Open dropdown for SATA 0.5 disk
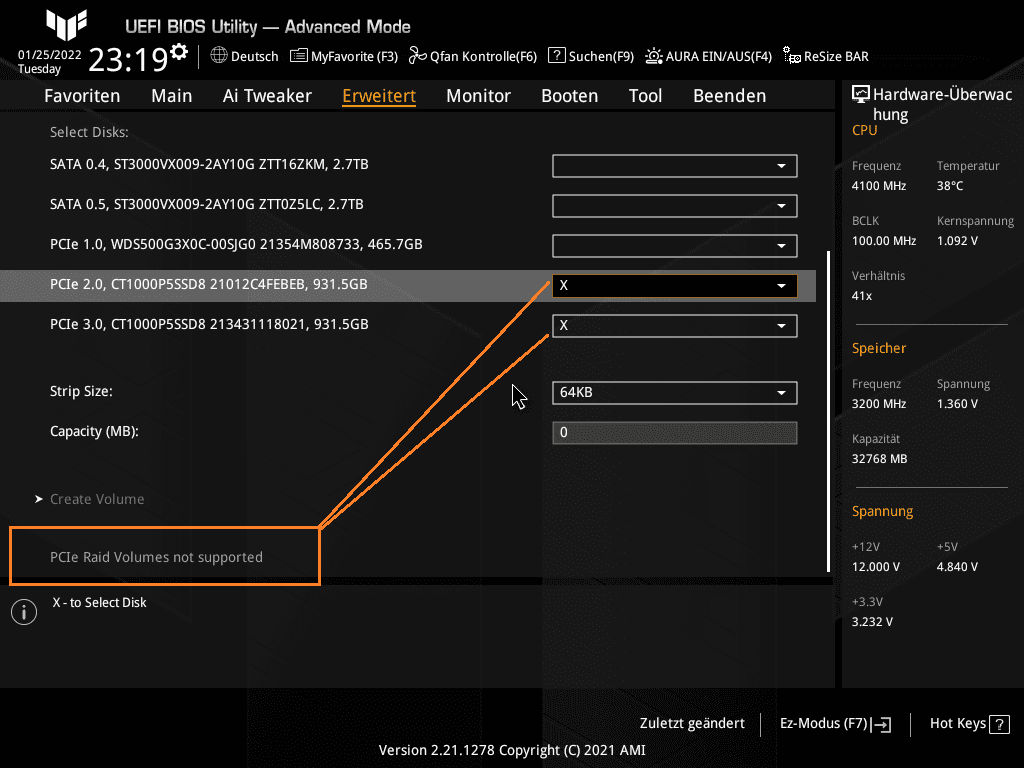Viewport: 1024px width, 768px height. pyautogui.click(x=675, y=206)
